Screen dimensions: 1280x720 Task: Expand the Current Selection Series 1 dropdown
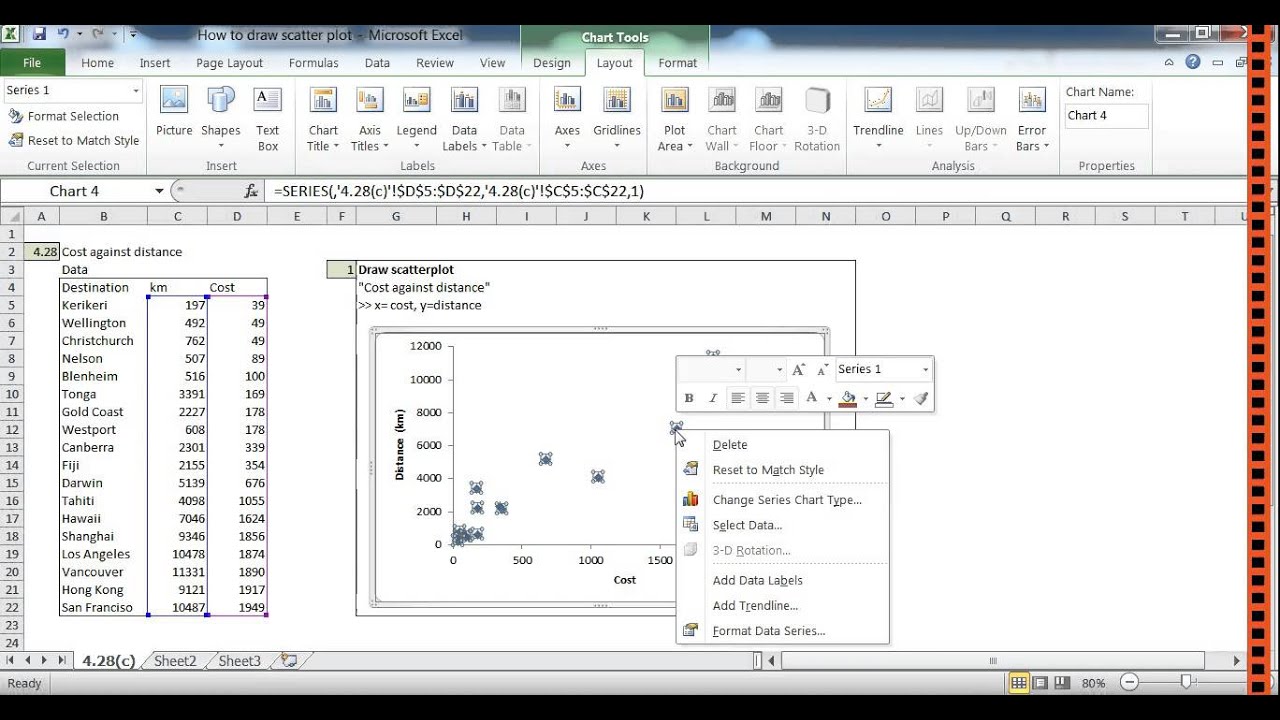pos(136,91)
